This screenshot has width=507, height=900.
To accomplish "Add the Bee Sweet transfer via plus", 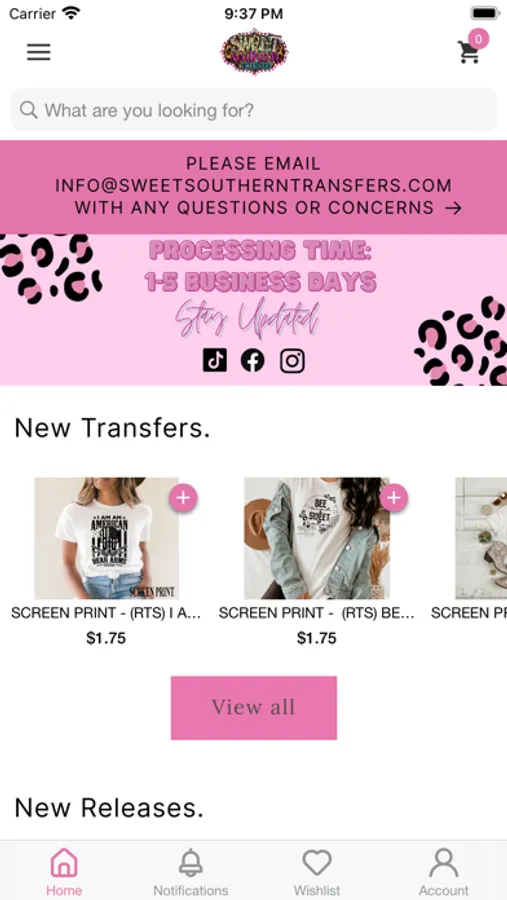I will tap(394, 498).
